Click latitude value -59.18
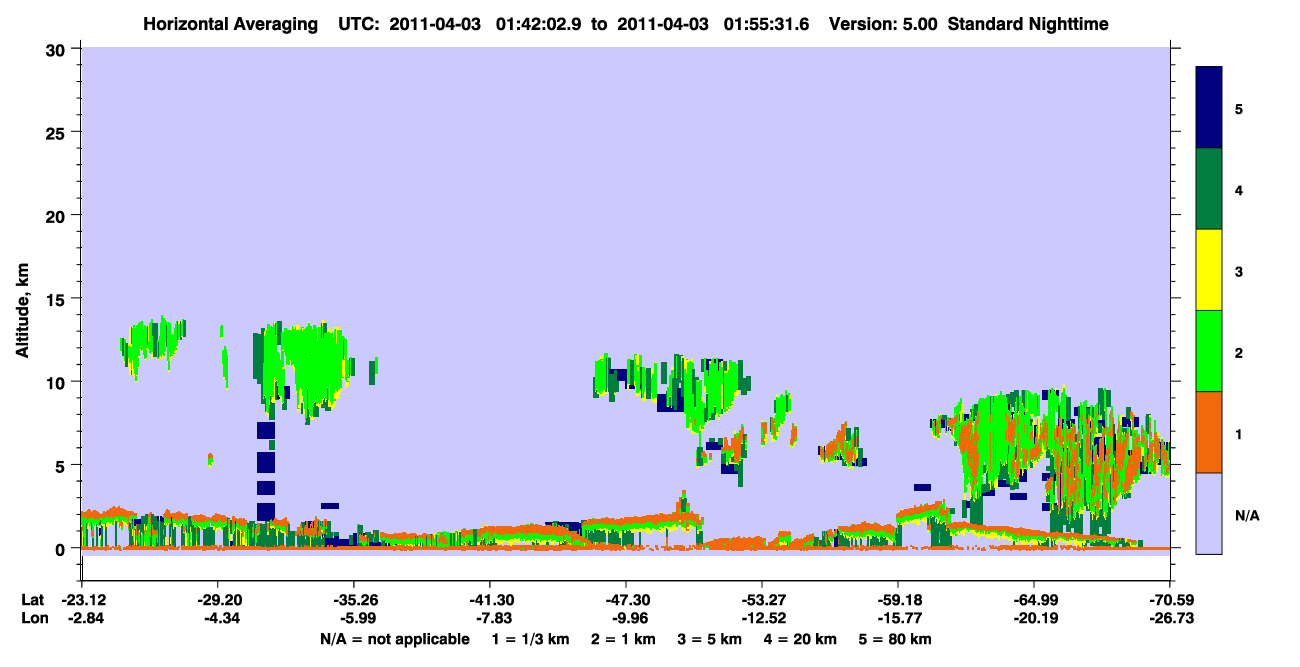Viewport: 1300px width, 667px height. point(898,600)
